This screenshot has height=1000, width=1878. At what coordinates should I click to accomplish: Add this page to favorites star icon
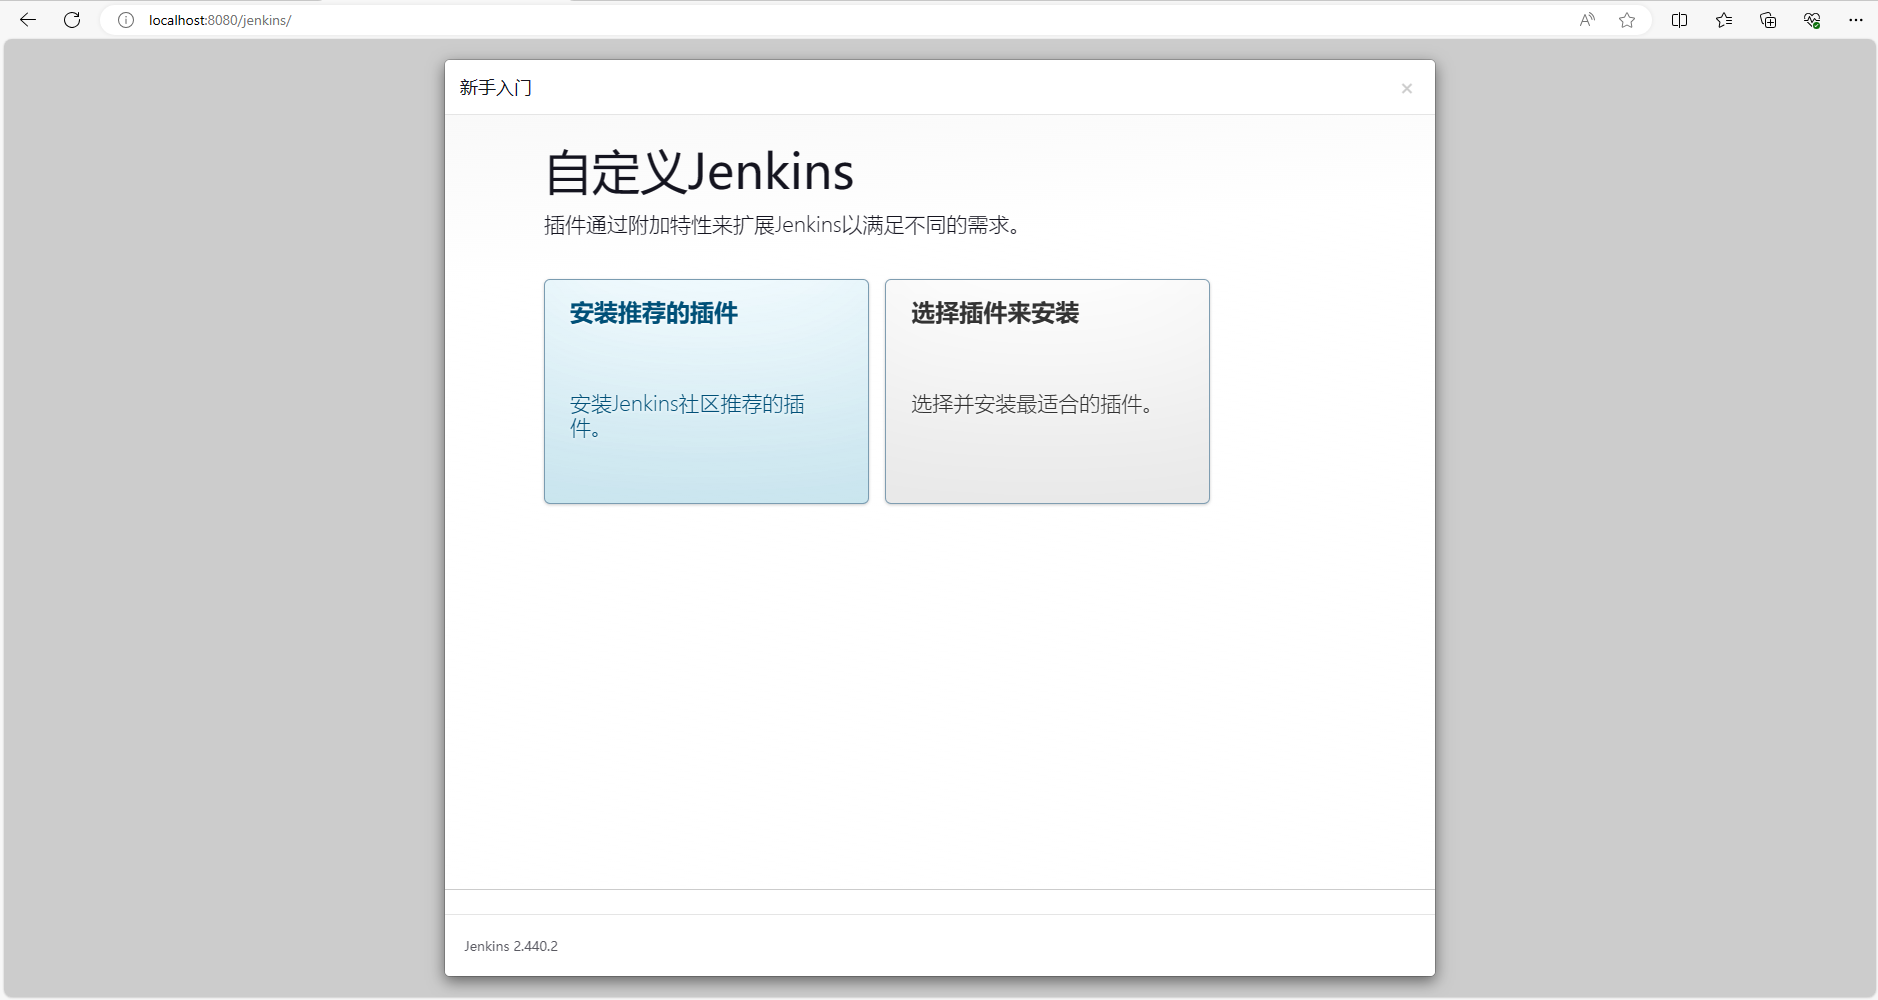point(1627,20)
